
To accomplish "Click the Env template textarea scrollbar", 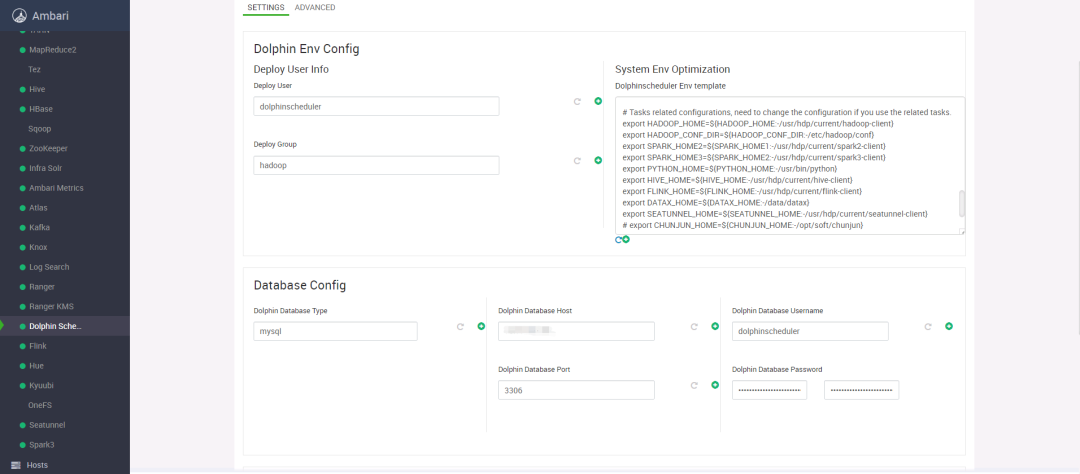I will [x=962, y=204].
